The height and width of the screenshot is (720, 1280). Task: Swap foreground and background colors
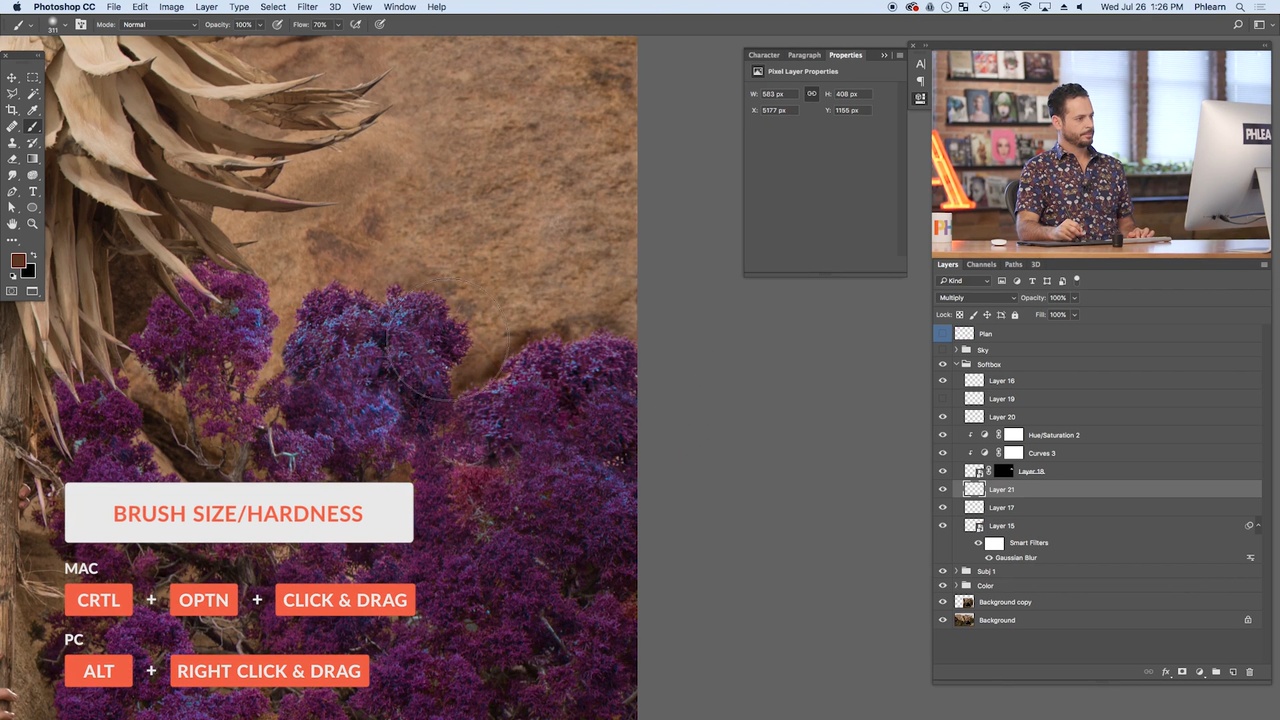tap(32, 256)
